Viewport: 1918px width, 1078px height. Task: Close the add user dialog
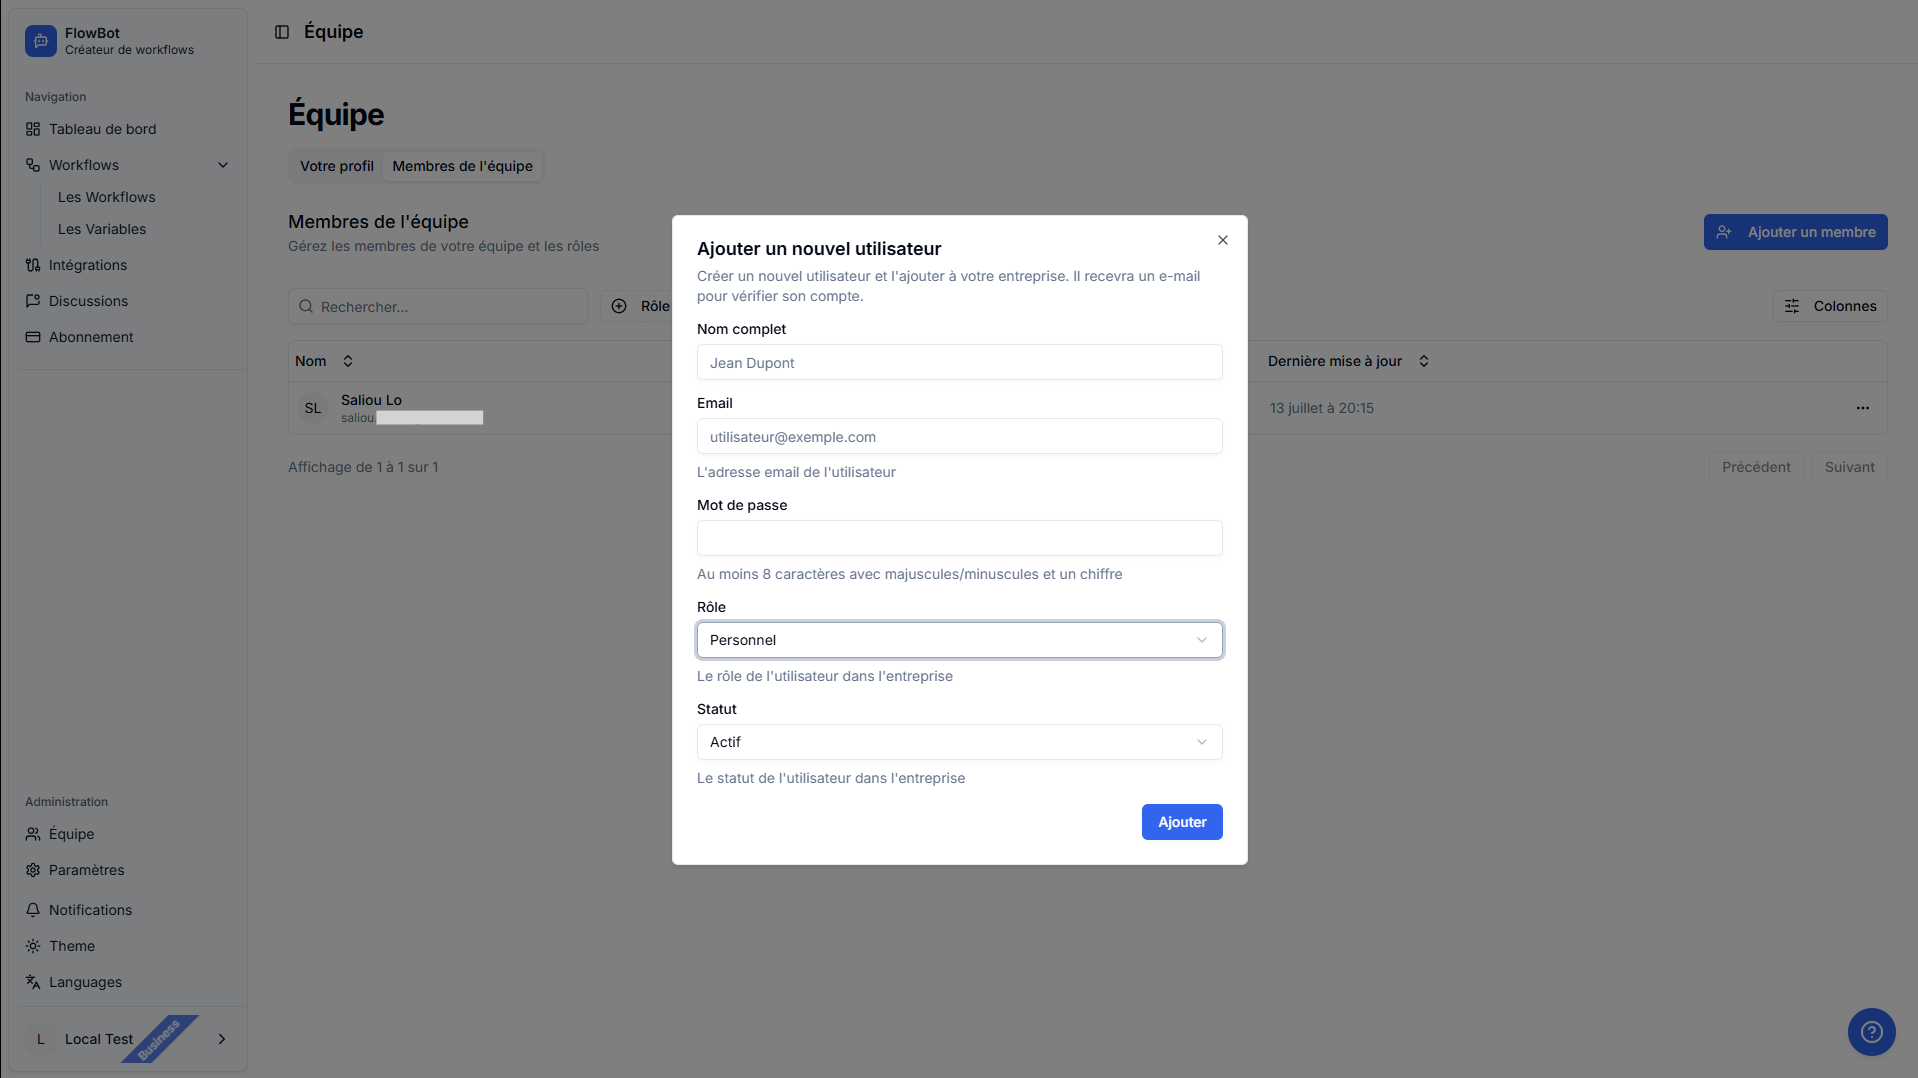(1222, 240)
